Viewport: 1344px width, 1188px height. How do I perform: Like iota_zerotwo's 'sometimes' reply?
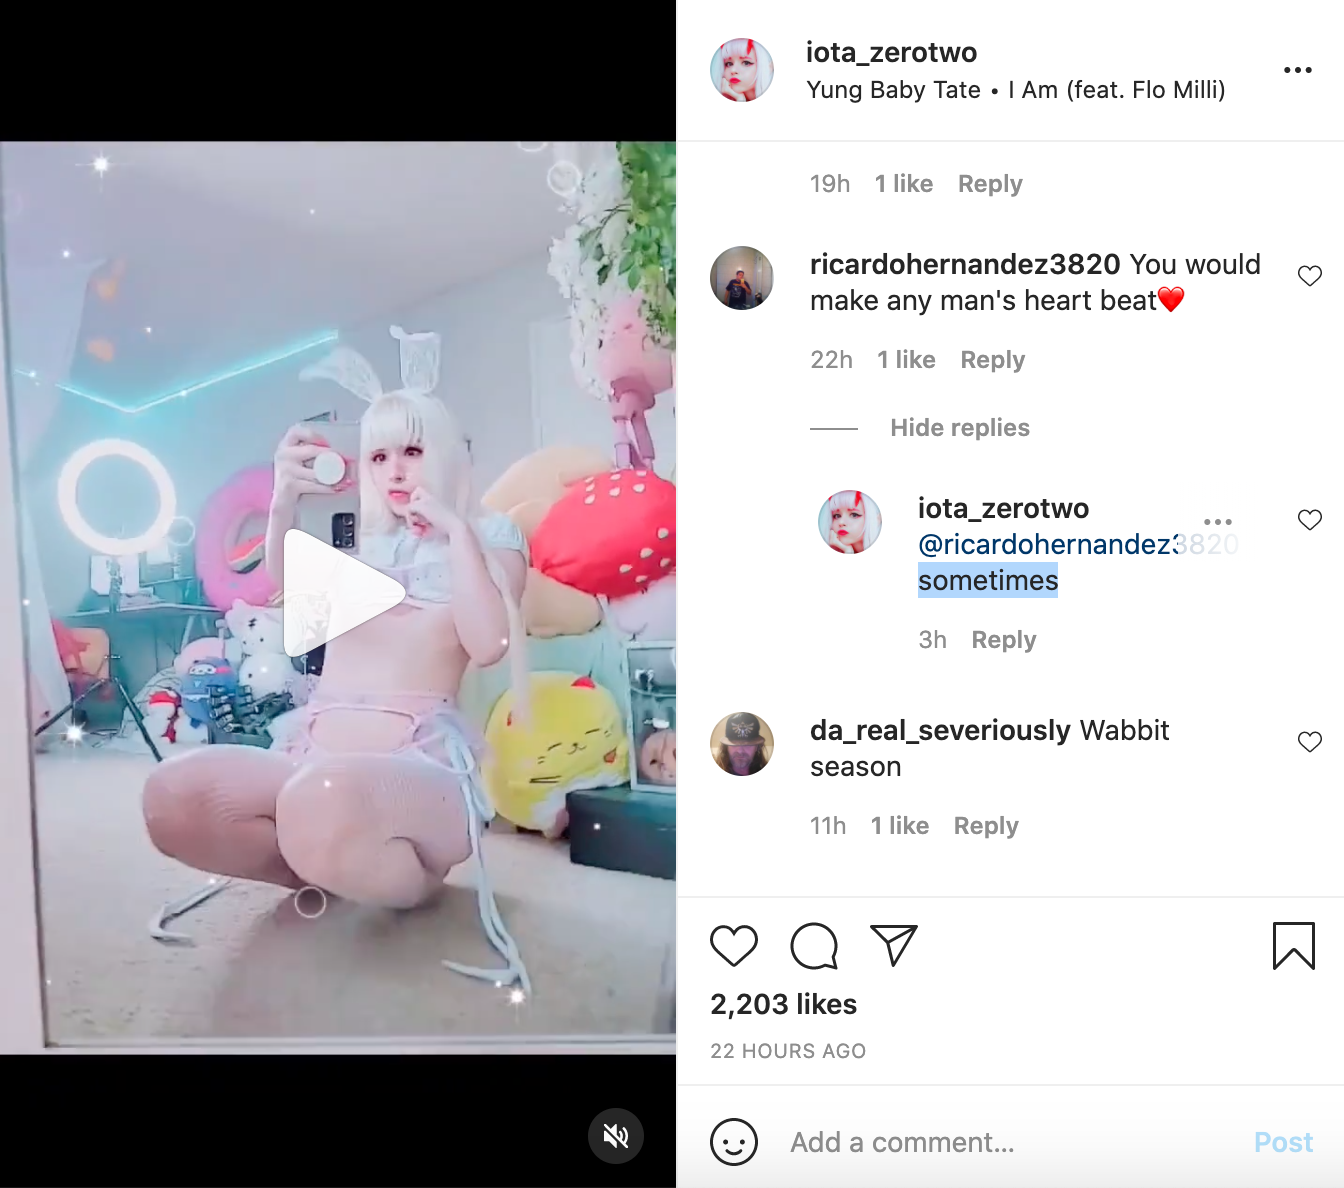click(x=1310, y=520)
